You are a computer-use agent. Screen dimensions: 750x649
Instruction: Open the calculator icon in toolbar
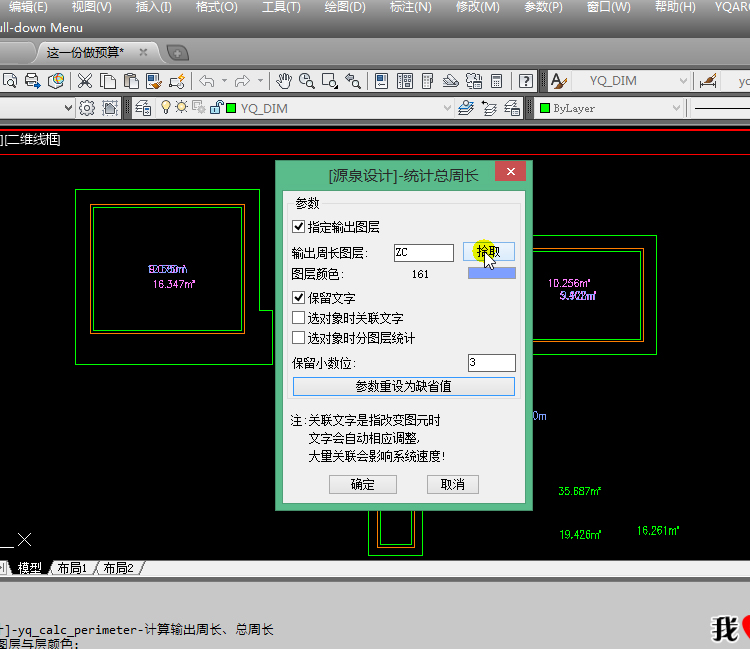(x=497, y=81)
